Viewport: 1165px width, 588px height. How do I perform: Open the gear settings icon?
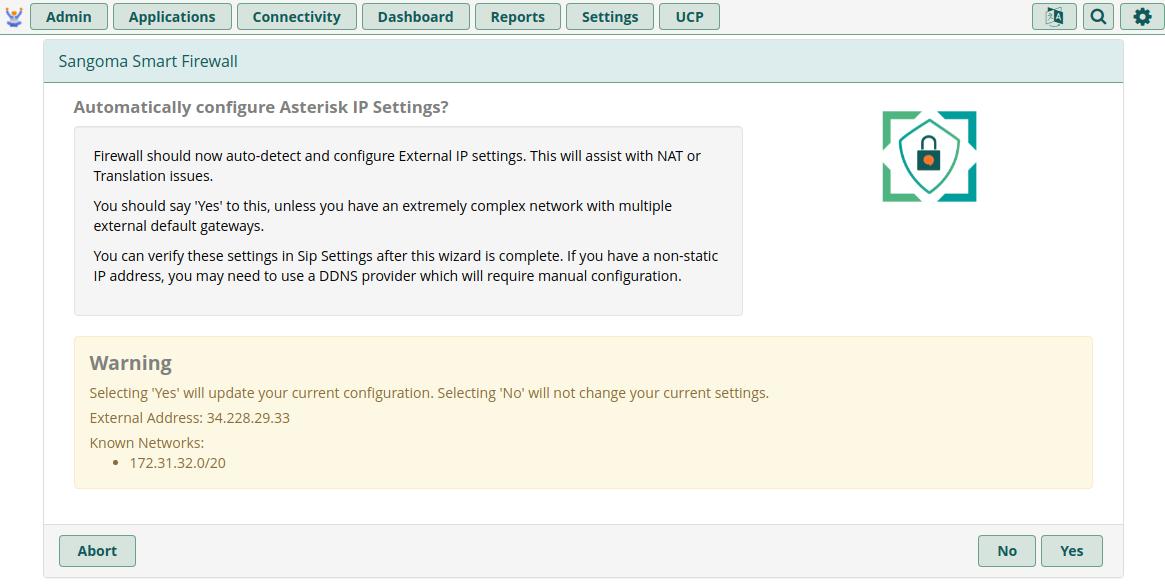(1142, 17)
